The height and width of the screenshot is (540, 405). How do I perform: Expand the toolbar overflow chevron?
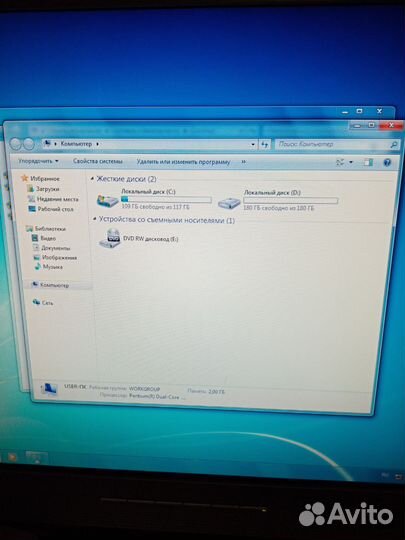(x=243, y=162)
